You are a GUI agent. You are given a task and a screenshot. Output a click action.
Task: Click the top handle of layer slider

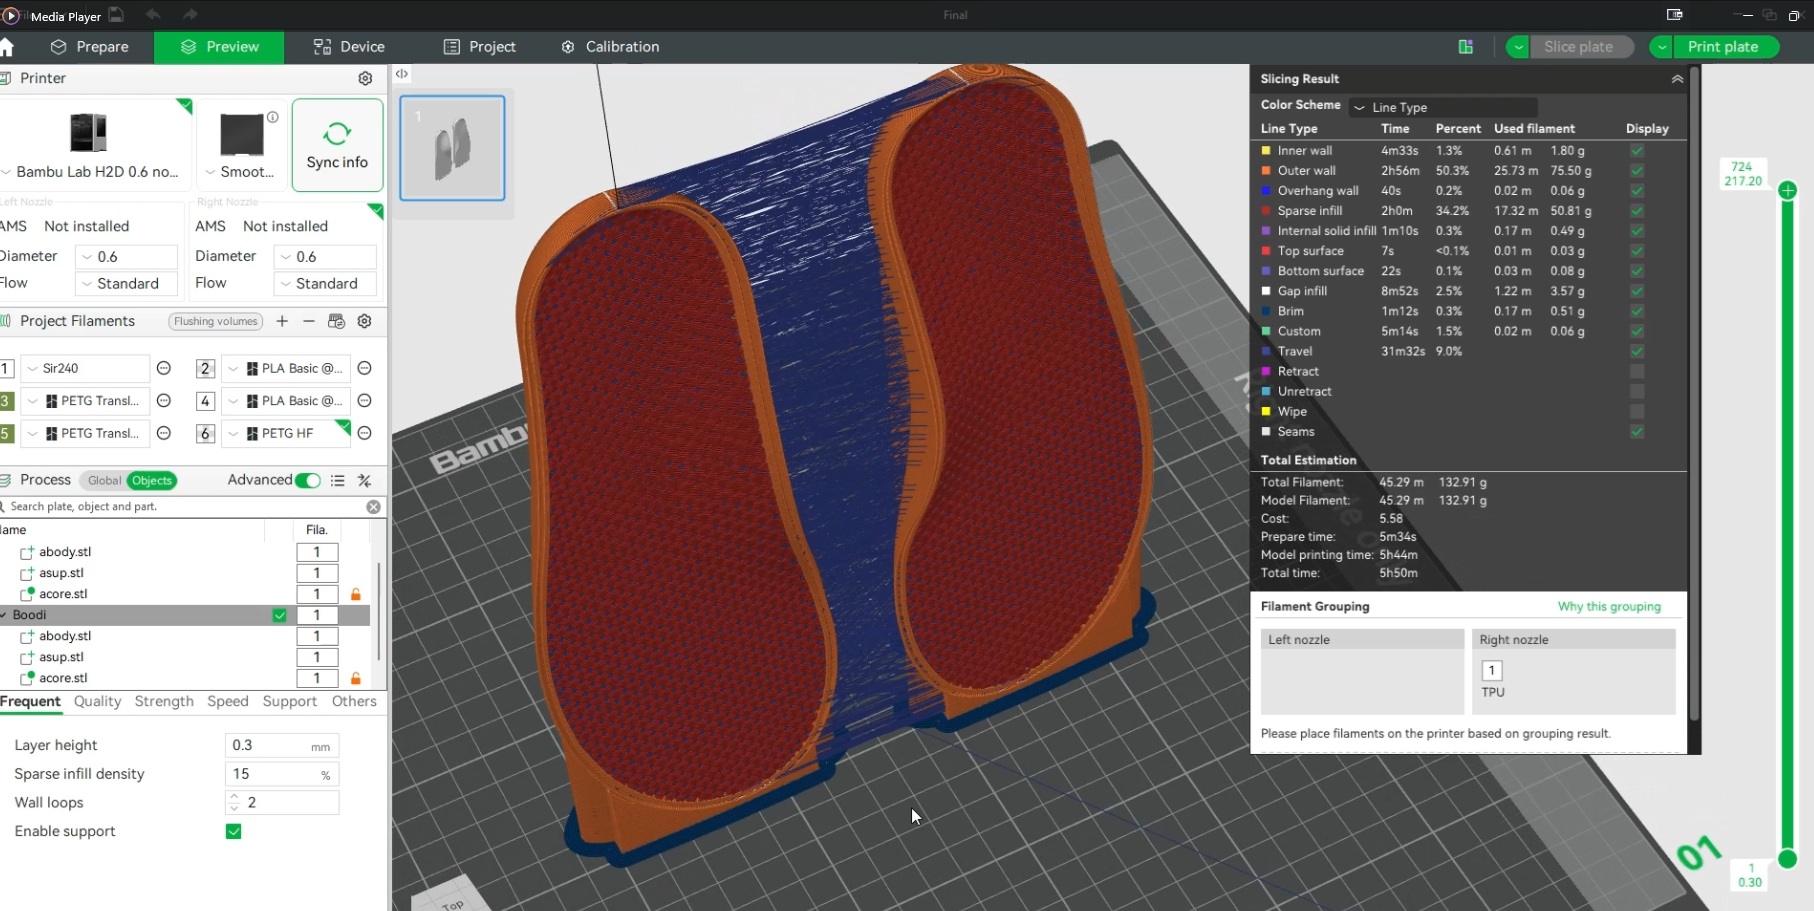click(1788, 190)
